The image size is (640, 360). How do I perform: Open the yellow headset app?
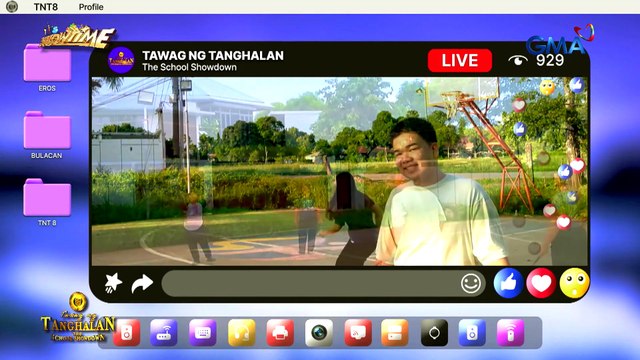pyautogui.click(x=242, y=333)
